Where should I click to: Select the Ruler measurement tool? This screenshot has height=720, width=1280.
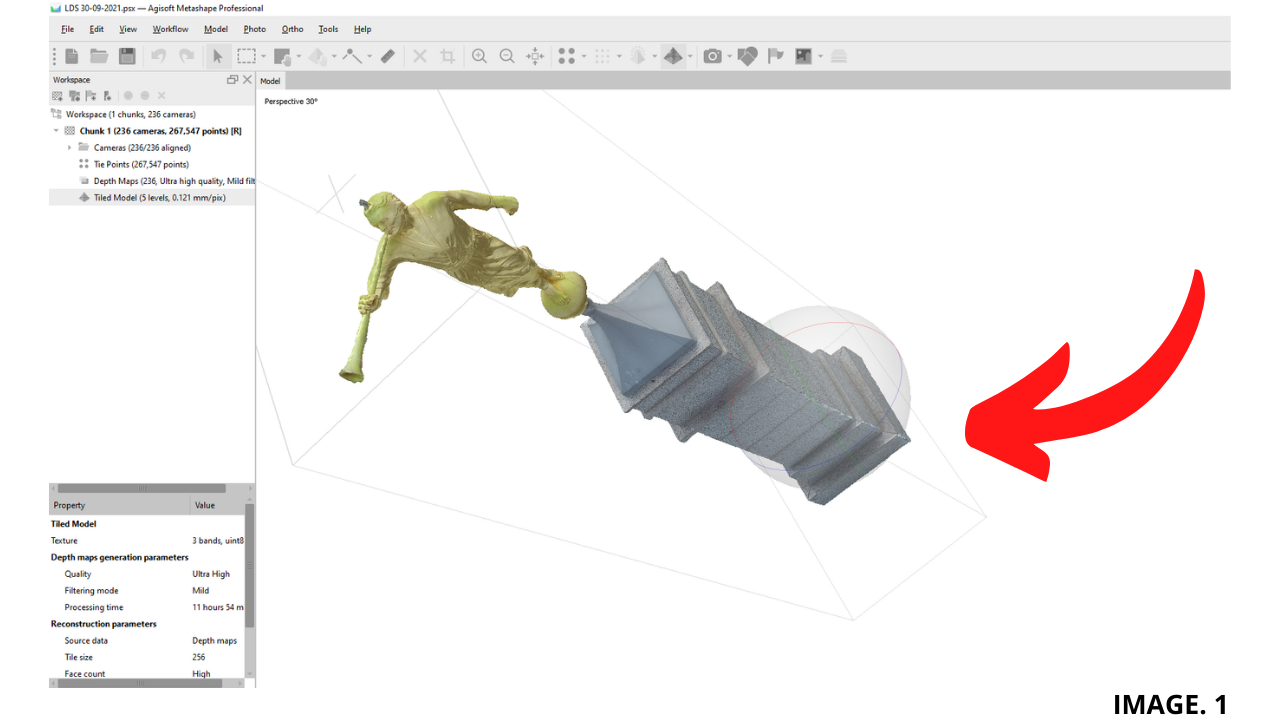tap(388, 56)
